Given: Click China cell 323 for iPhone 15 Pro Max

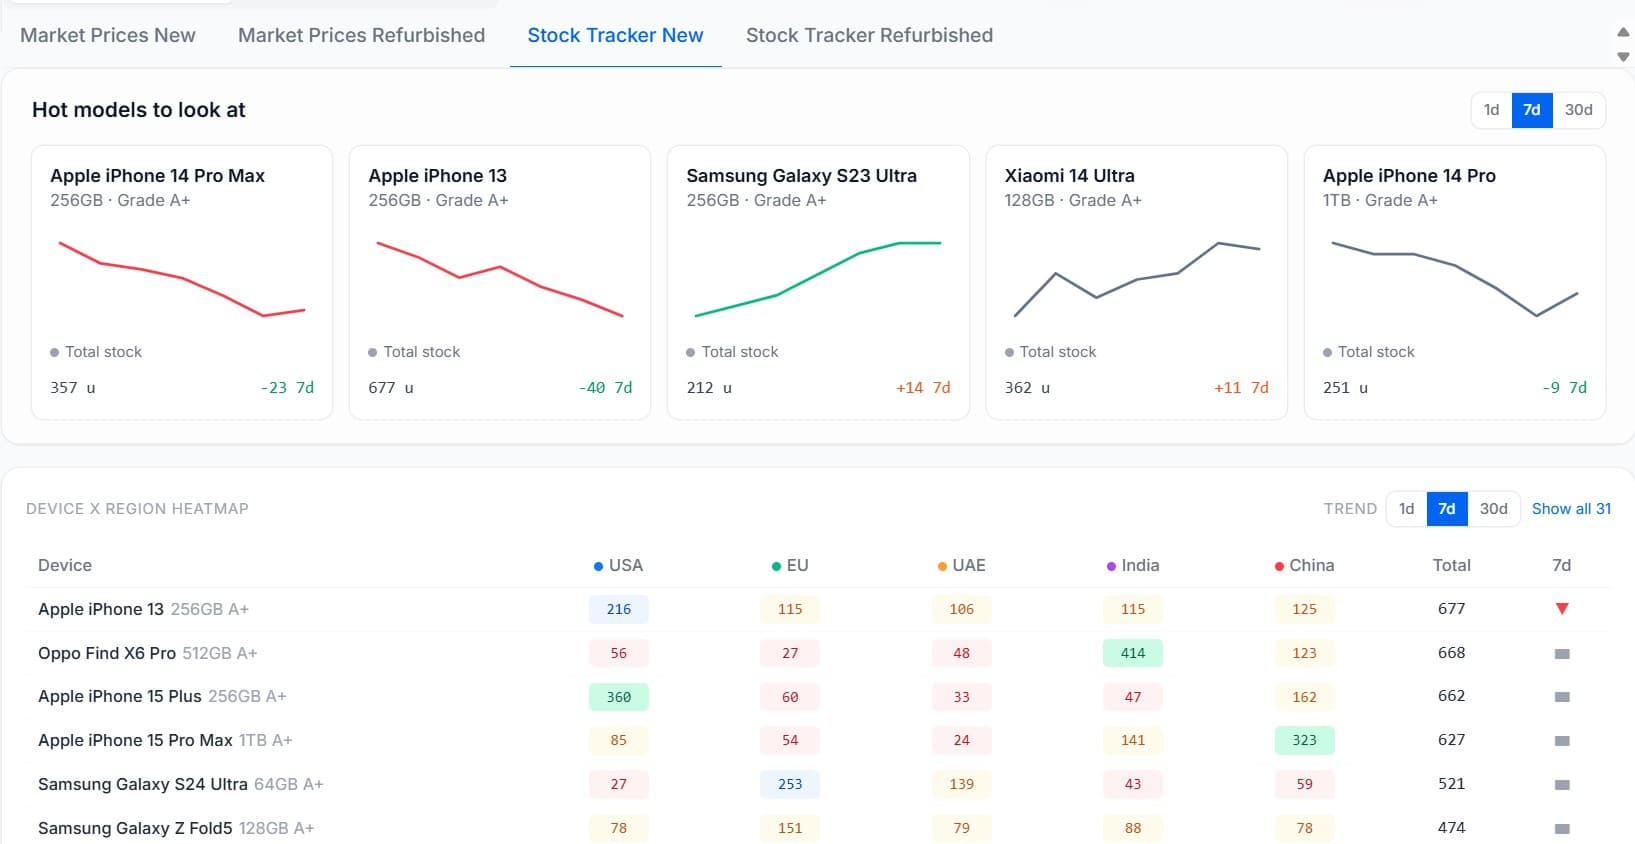Looking at the screenshot, I should [1304, 741].
